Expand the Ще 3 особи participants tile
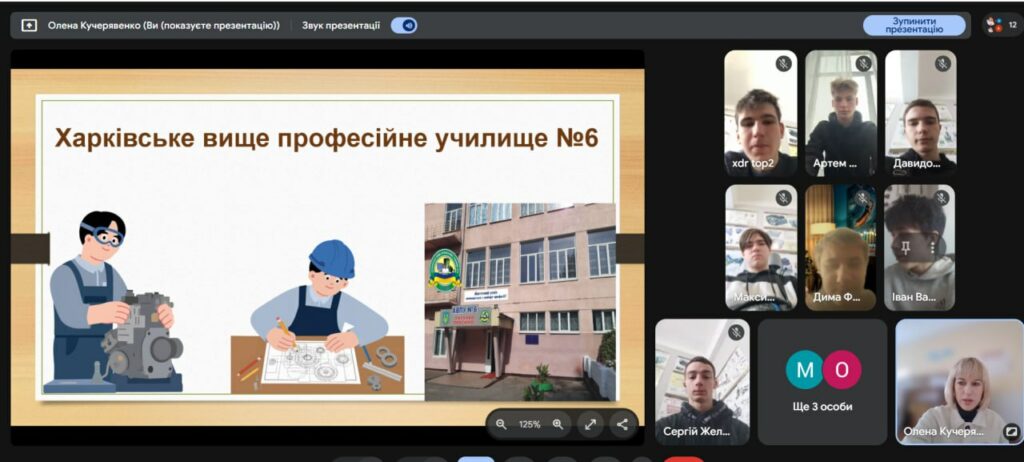Image resolution: width=1024 pixels, height=462 pixels. tap(822, 382)
